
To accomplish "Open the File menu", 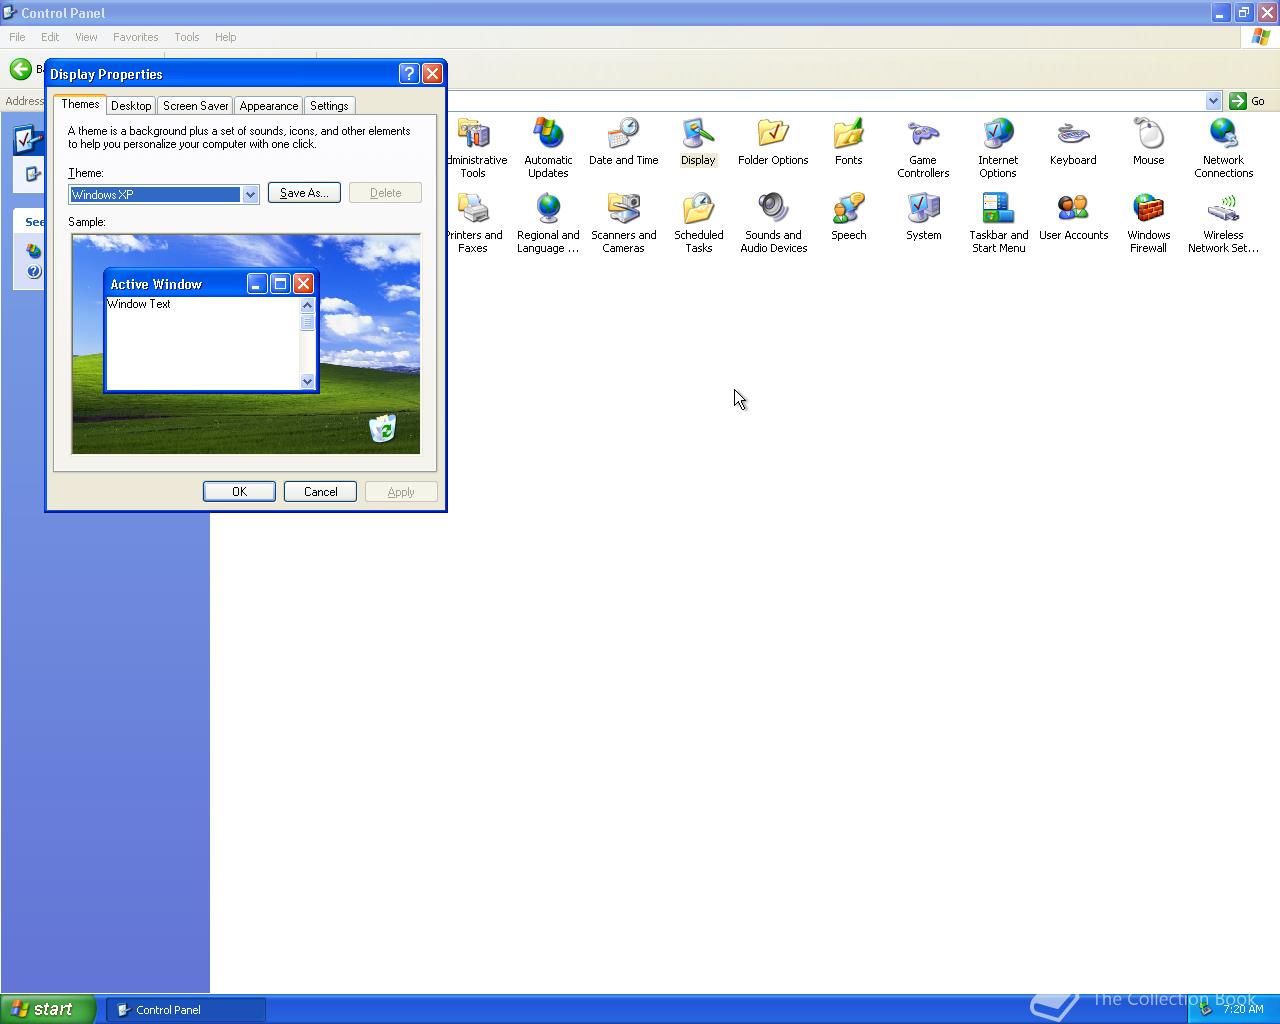I will tap(17, 37).
